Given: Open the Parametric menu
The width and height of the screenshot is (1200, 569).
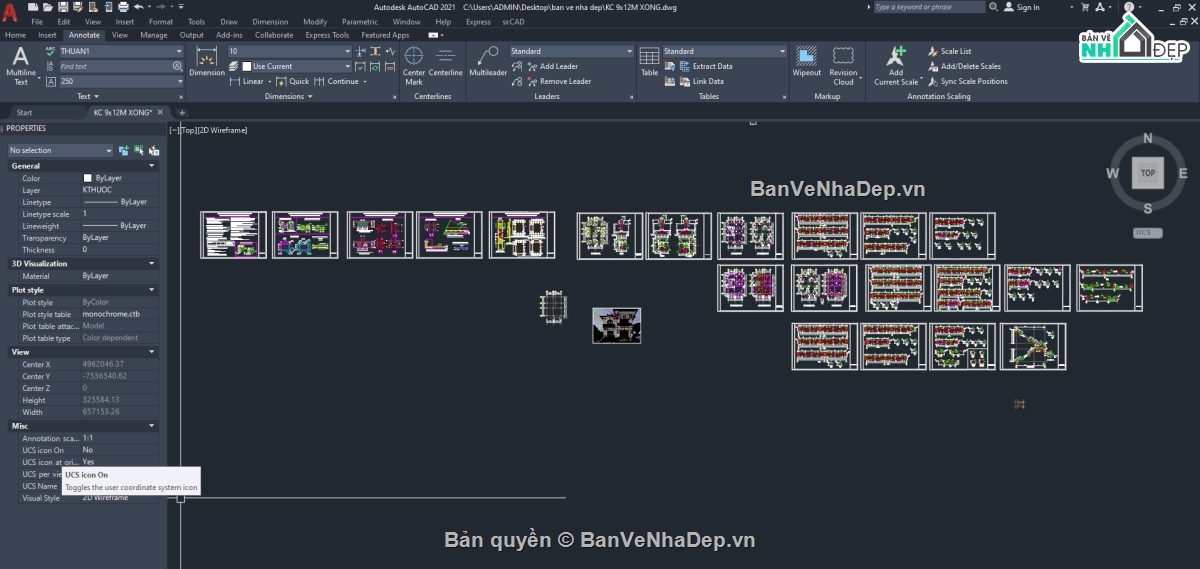Looking at the screenshot, I should (360, 21).
